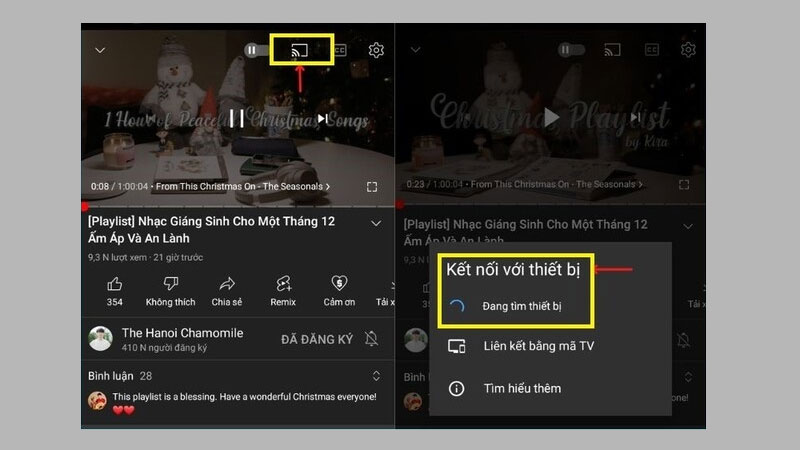Click red progress marker in right video
Screen dimensions: 800x450
coord(400,205)
